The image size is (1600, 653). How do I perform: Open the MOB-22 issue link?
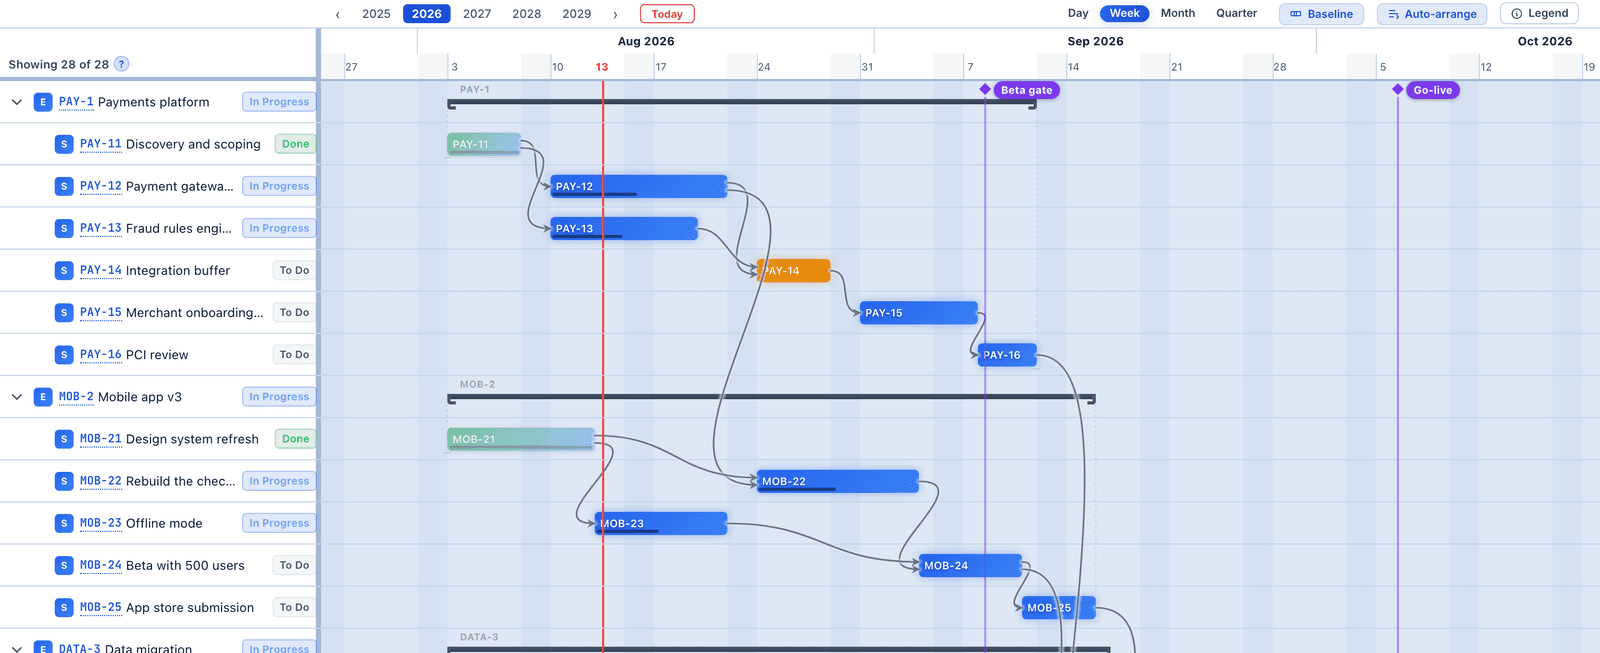click(100, 481)
